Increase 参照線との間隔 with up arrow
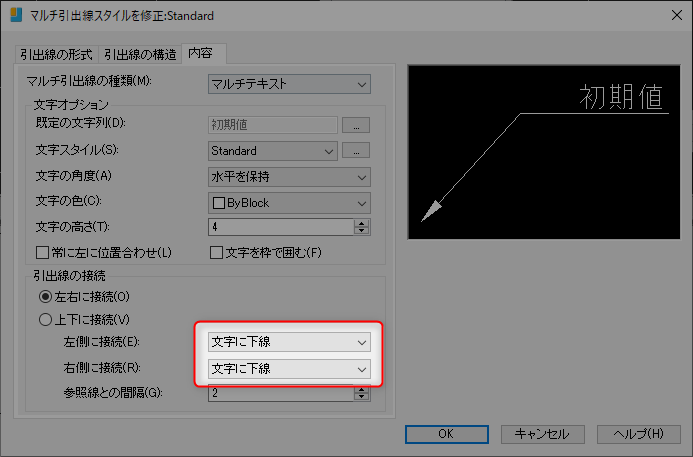The height and width of the screenshot is (457, 693). (362, 389)
